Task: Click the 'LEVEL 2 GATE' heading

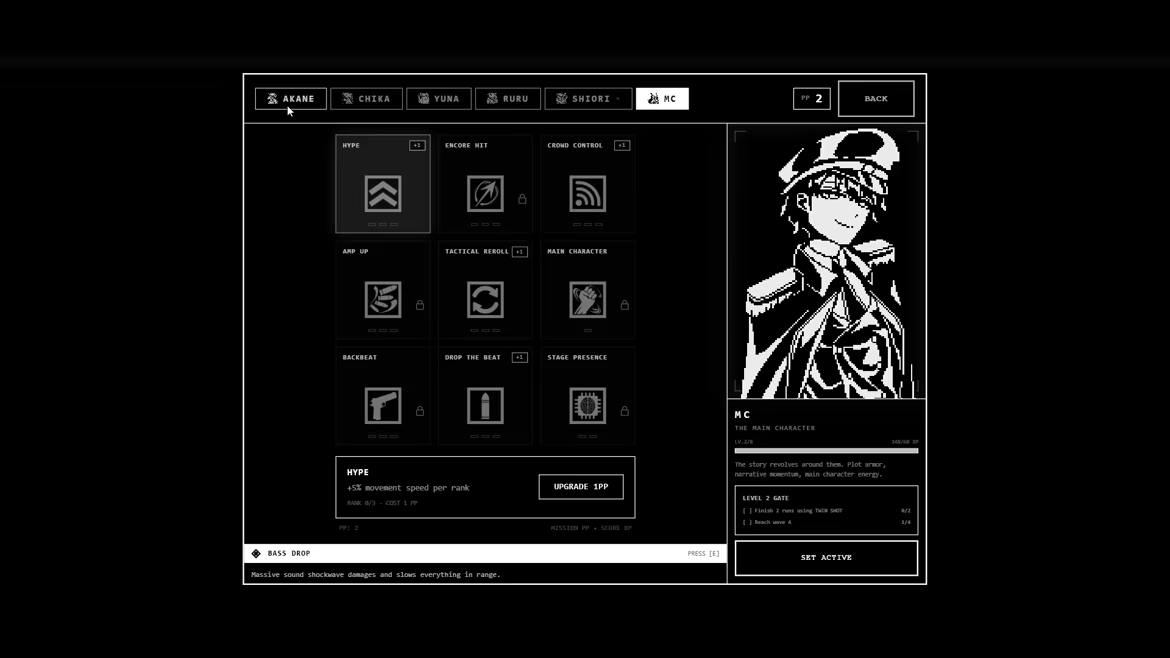Action: pyautogui.click(x=765, y=498)
